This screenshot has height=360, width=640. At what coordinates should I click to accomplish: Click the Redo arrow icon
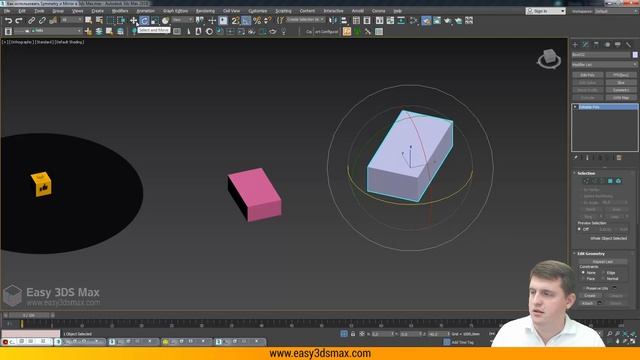19,20
